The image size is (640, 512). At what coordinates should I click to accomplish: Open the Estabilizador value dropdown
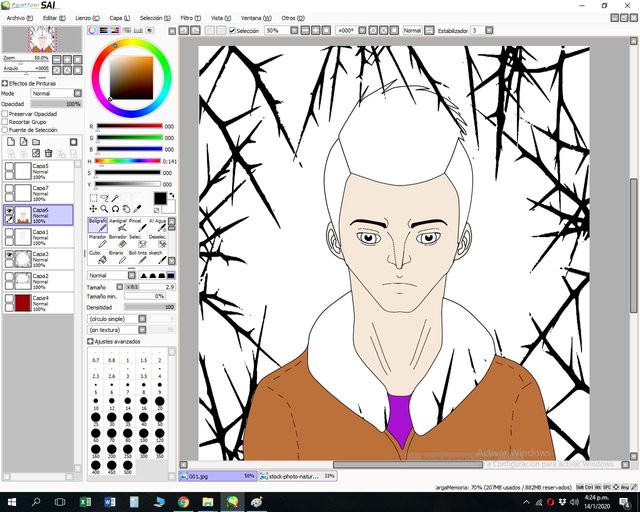[489, 30]
